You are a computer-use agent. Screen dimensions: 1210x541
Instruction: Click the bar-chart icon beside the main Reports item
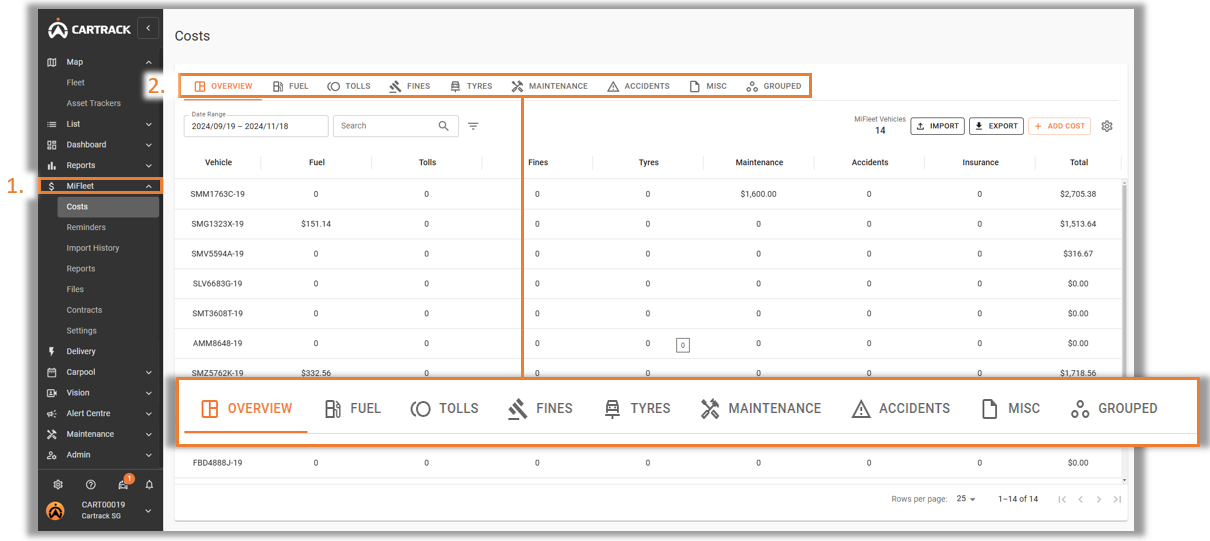pos(52,165)
